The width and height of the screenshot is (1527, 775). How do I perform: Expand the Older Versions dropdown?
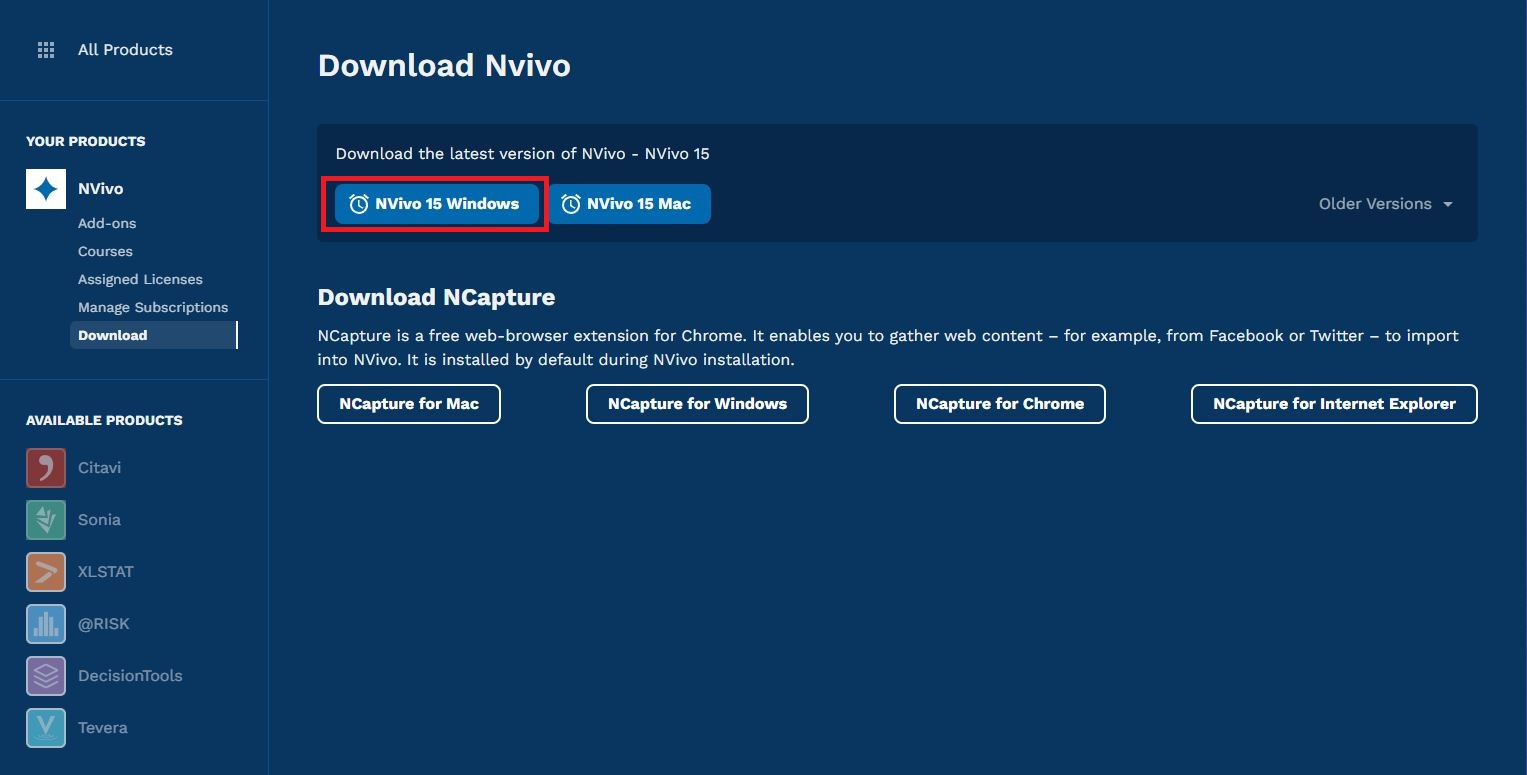(1385, 204)
